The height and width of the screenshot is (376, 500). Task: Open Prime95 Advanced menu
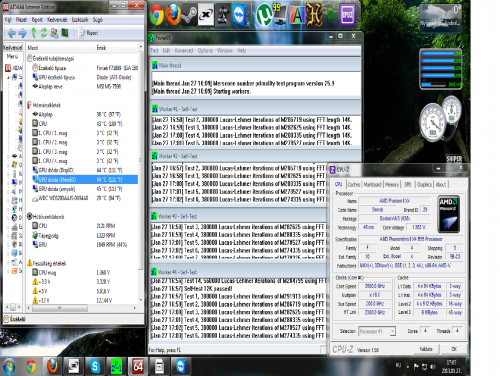point(184,51)
